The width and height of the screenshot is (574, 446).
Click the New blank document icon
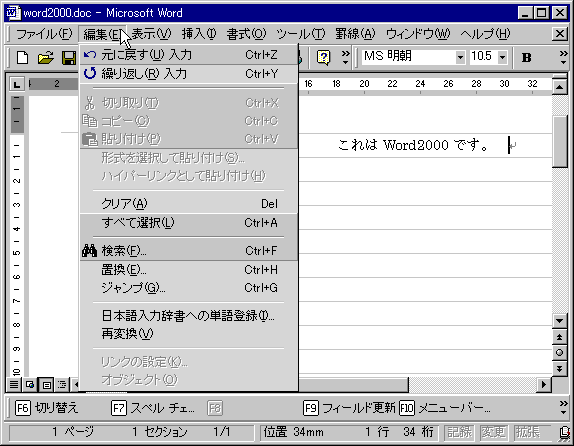[x=22, y=57]
